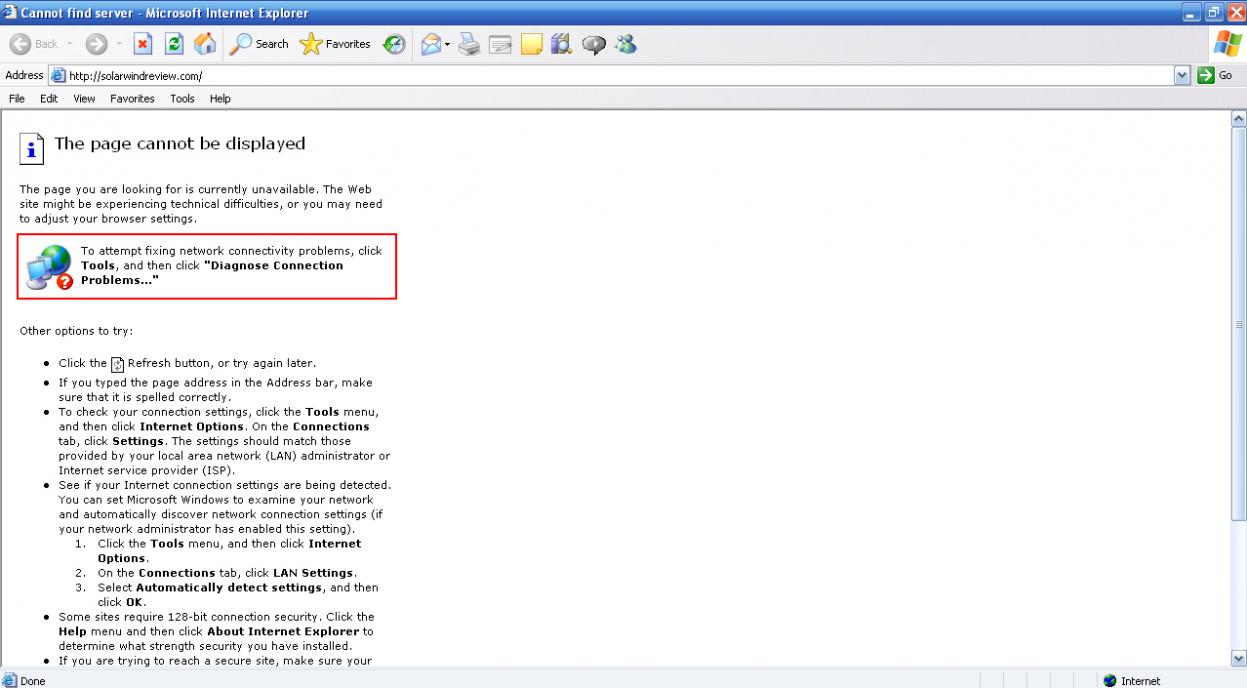Open the Search pane from toolbar
Image resolution: width=1247 pixels, height=688 pixels.
tap(259, 44)
